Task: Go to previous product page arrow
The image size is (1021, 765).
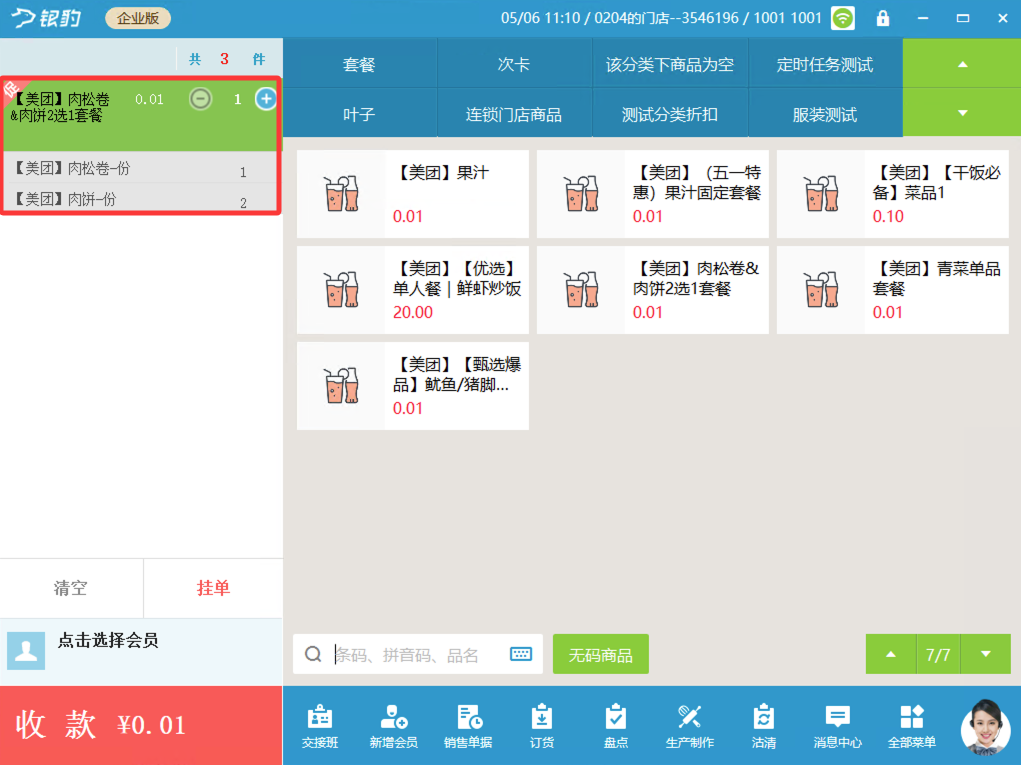Action: 890,654
